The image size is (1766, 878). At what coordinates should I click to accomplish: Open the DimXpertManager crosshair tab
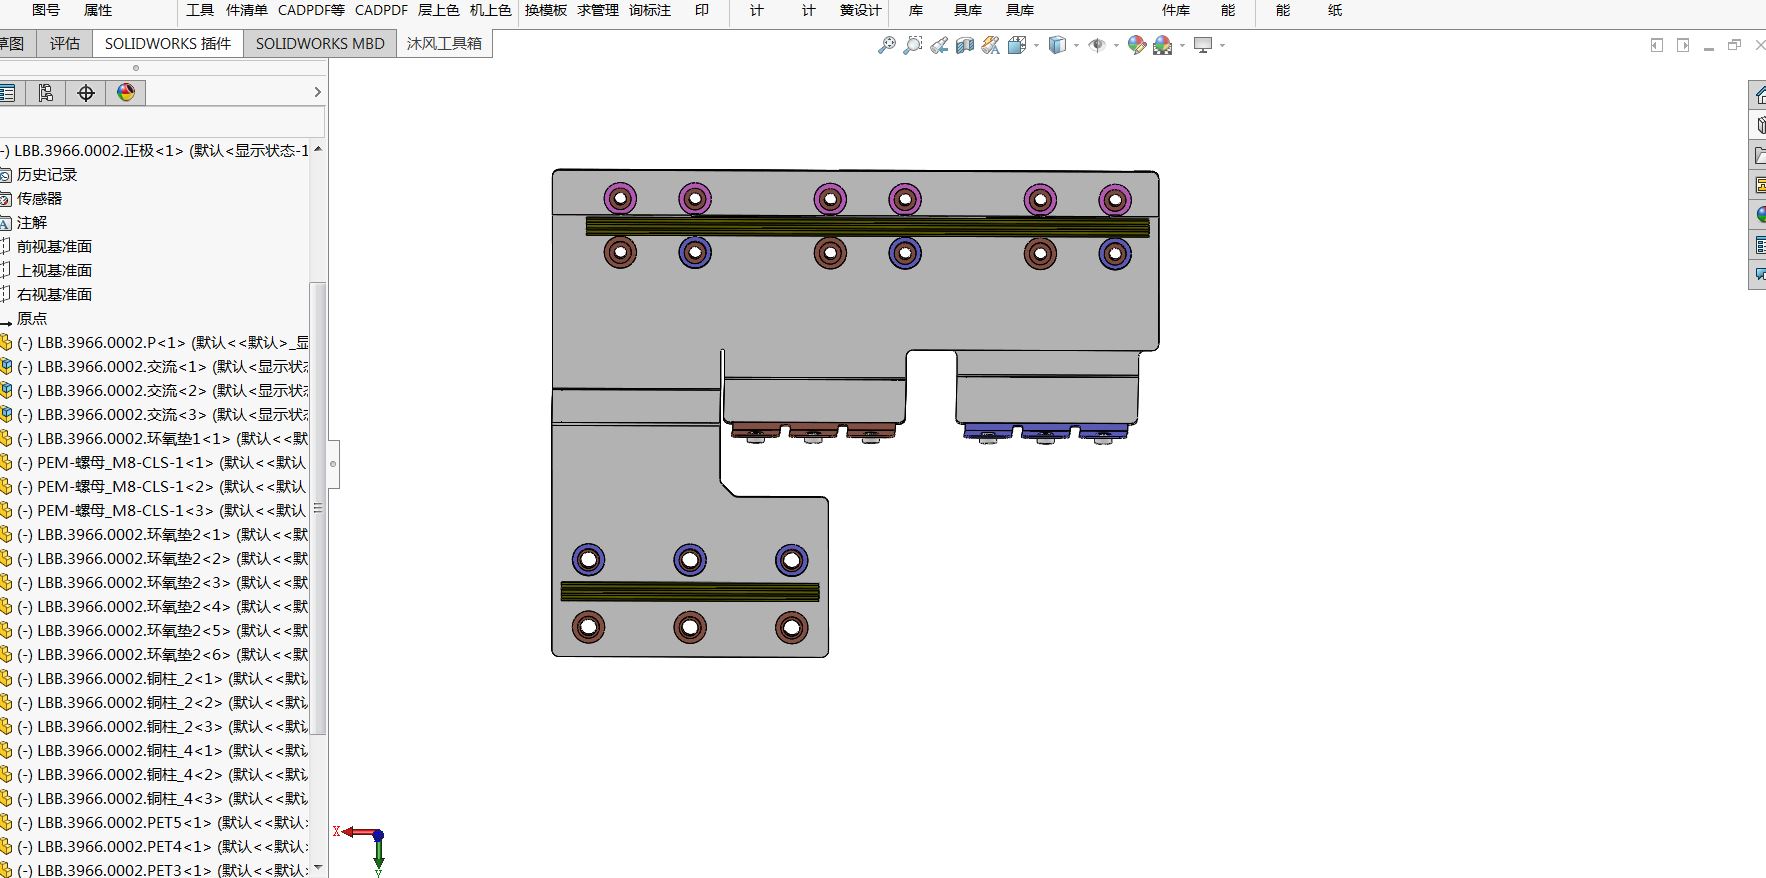[86, 93]
